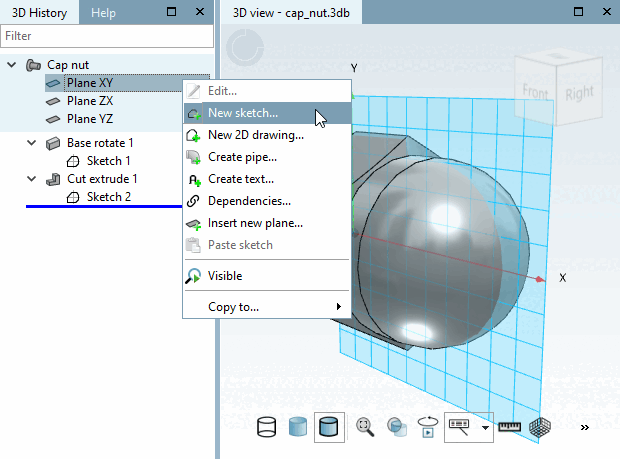The width and height of the screenshot is (620, 459).
Task: Click the Sketch 2 icon
Action: click(73, 197)
